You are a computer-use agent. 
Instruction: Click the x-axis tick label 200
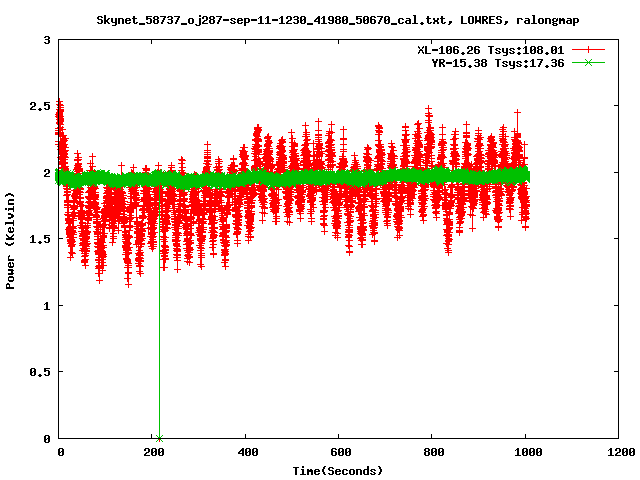tap(154, 452)
